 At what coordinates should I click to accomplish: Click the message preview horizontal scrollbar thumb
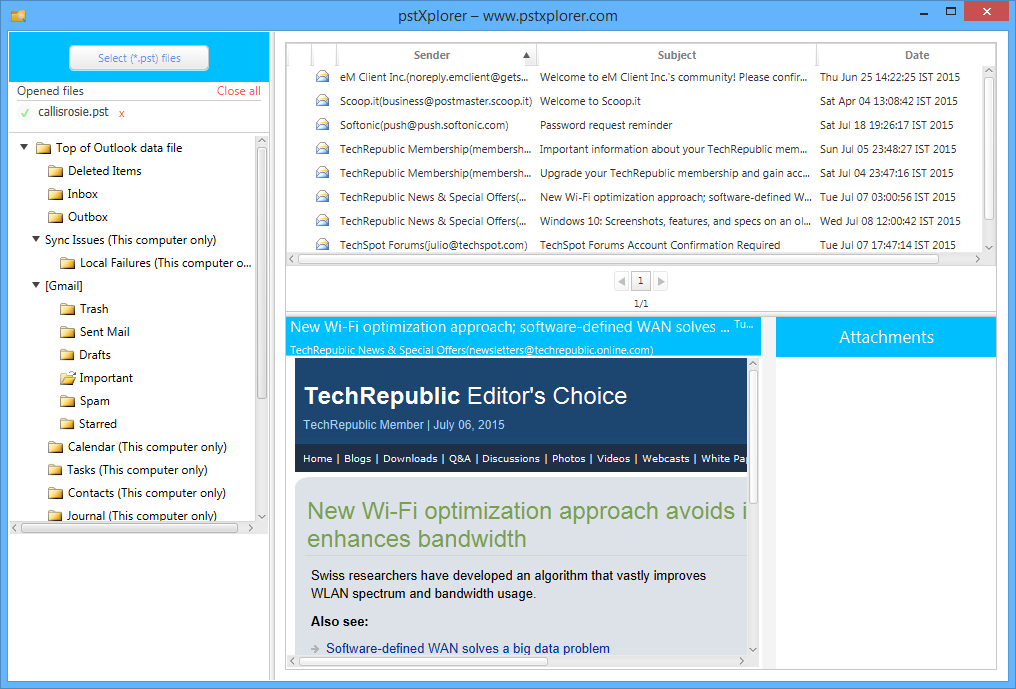coord(423,661)
